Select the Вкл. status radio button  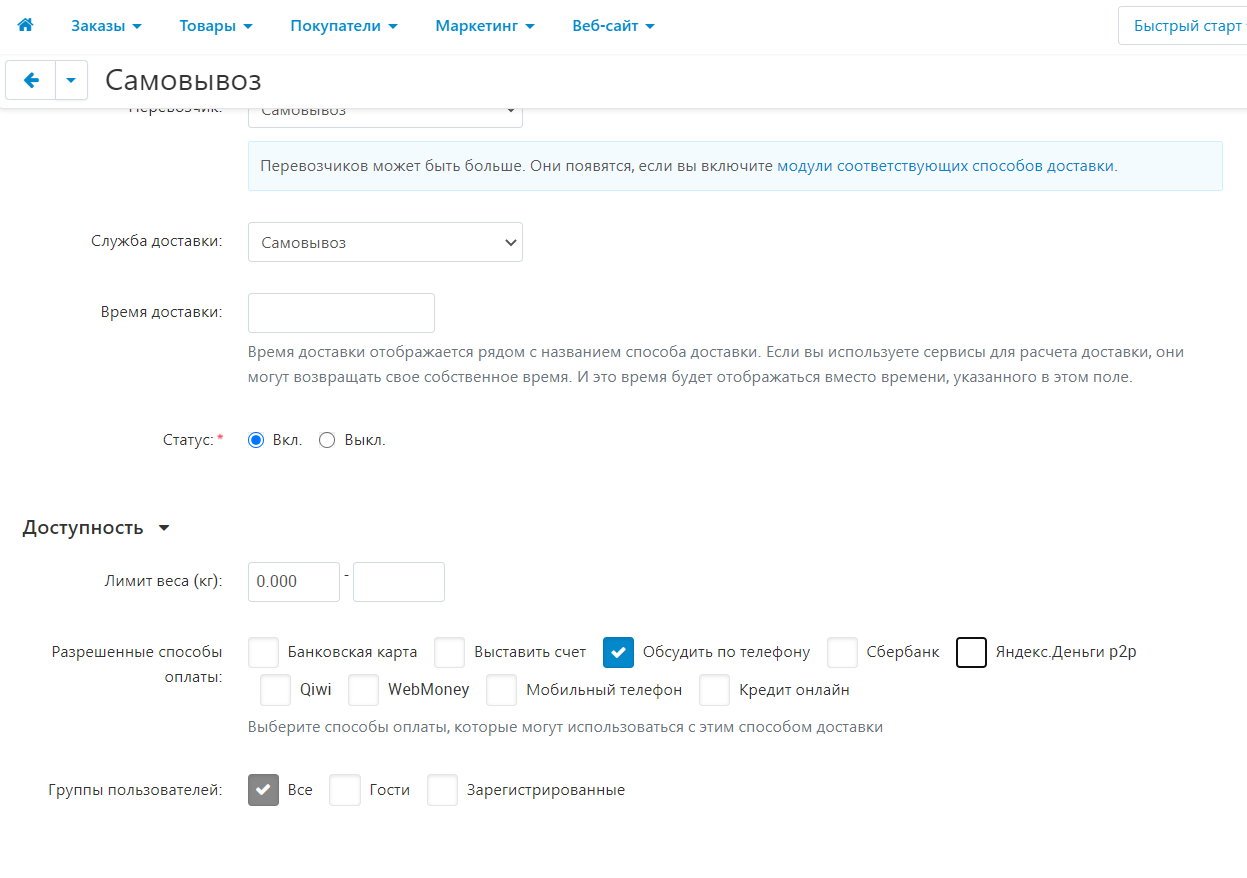point(256,440)
